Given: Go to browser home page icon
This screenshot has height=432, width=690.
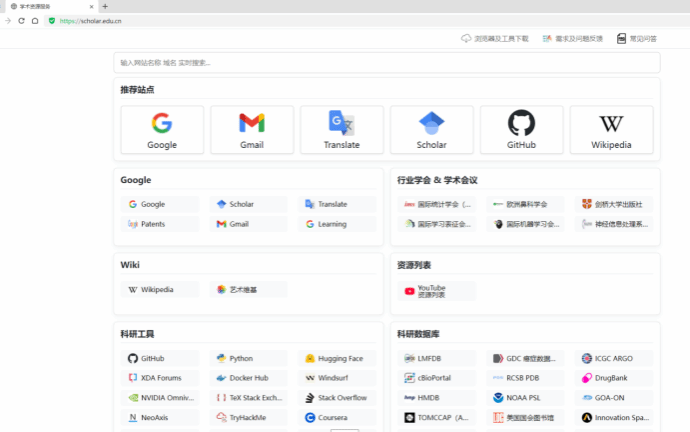Looking at the screenshot, I should coord(35,21).
